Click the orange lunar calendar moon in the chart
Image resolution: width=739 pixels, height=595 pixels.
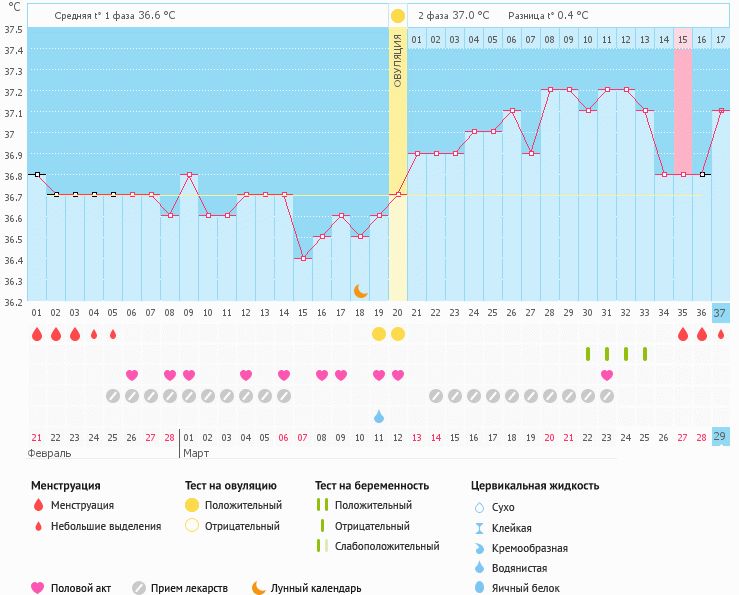pos(361,291)
